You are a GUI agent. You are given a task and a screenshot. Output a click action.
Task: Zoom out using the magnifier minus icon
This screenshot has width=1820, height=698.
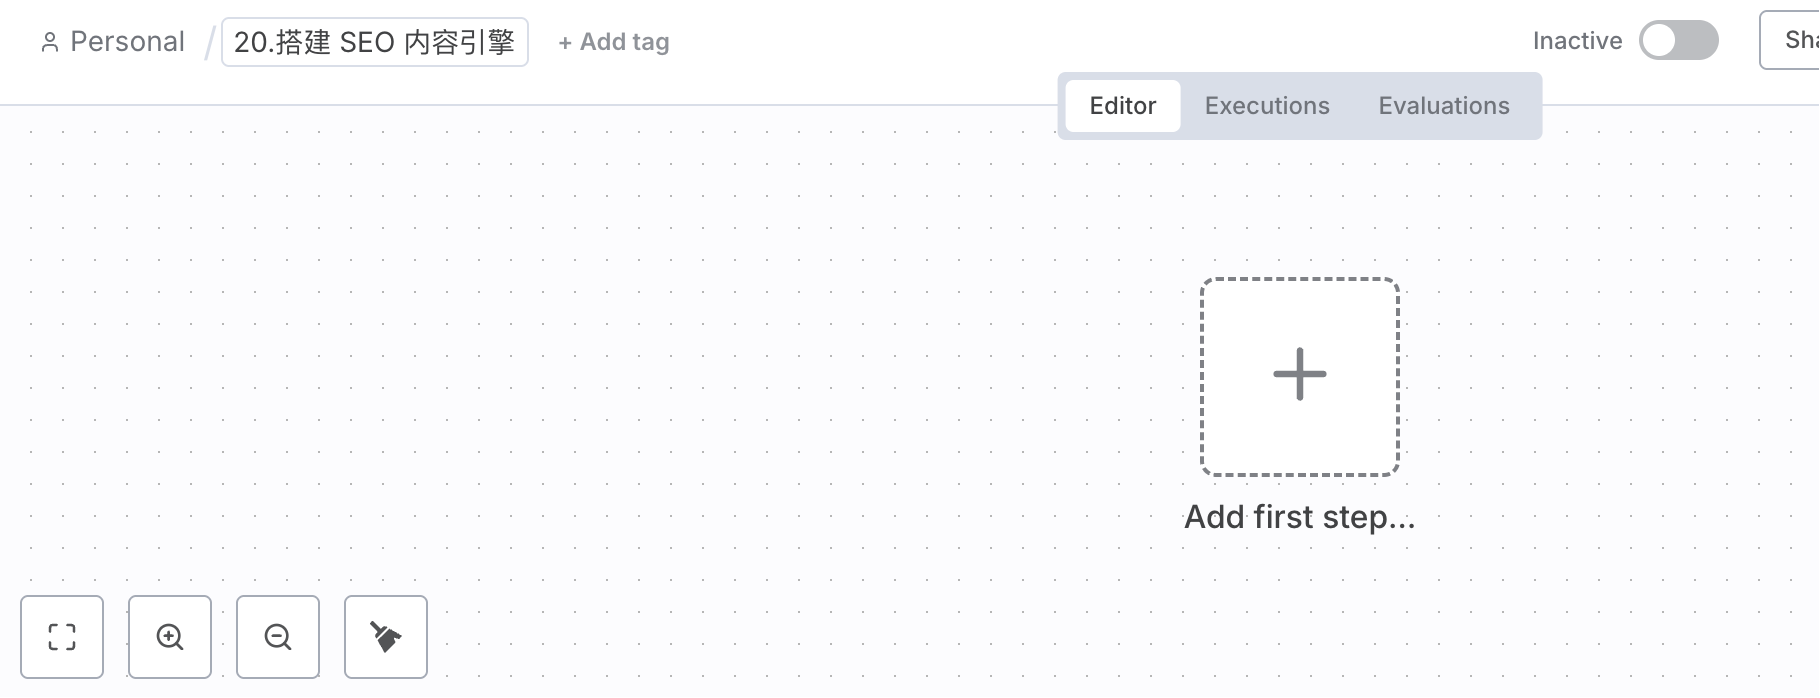click(278, 637)
